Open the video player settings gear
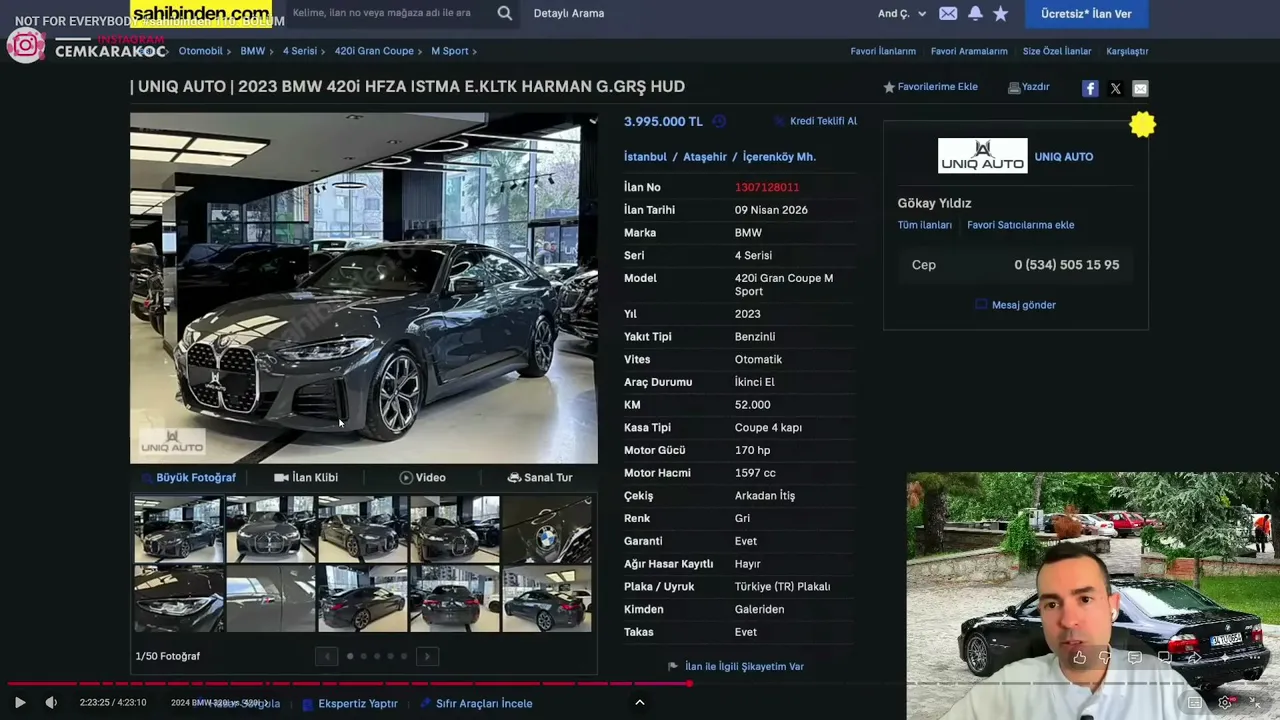This screenshot has width=1280, height=720. [1225, 703]
